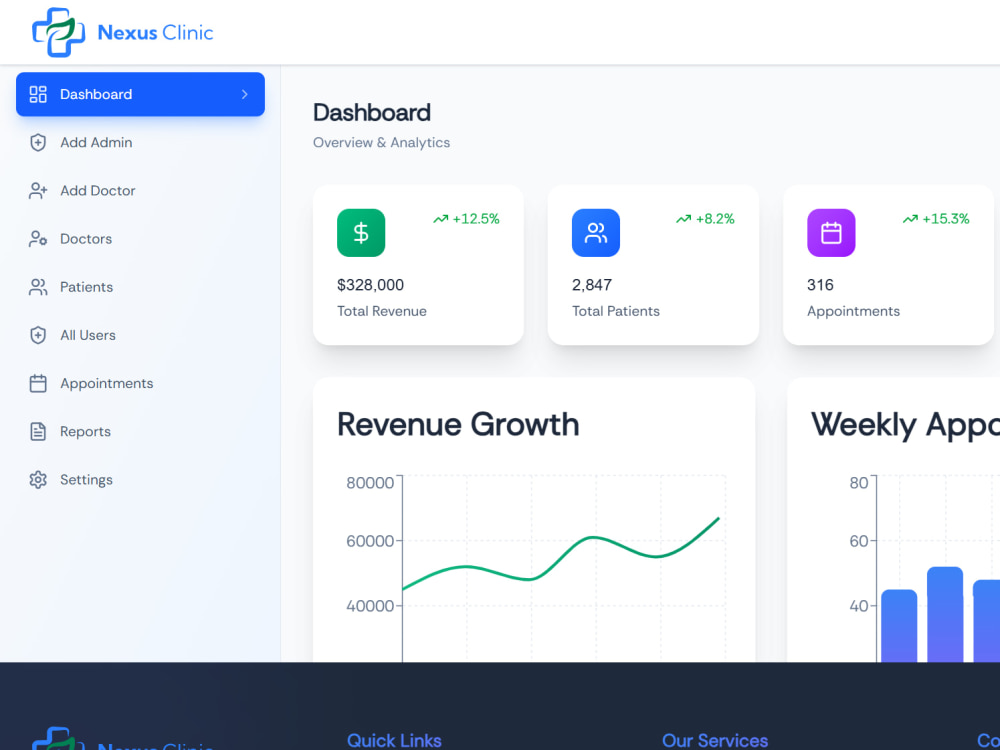Screen dimensions: 1000x750
Task: Click the blue Total Patients users icon
Action: click(596, 233)
